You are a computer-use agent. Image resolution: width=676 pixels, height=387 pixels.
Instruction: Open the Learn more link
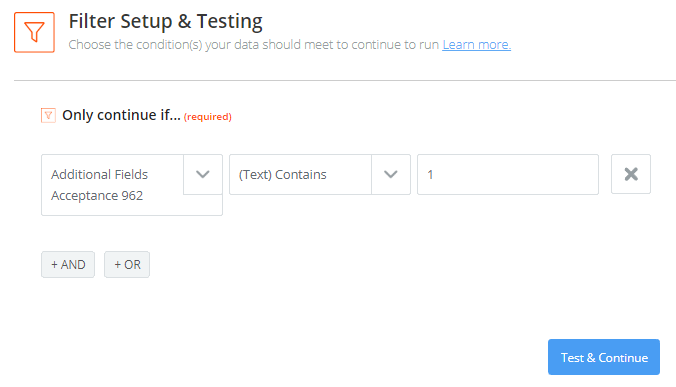[x=476, y=44]
